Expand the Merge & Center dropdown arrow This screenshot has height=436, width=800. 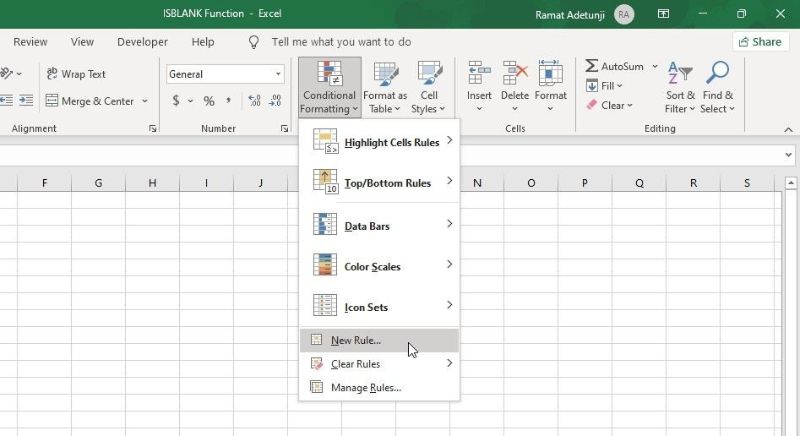coord(145,101)
